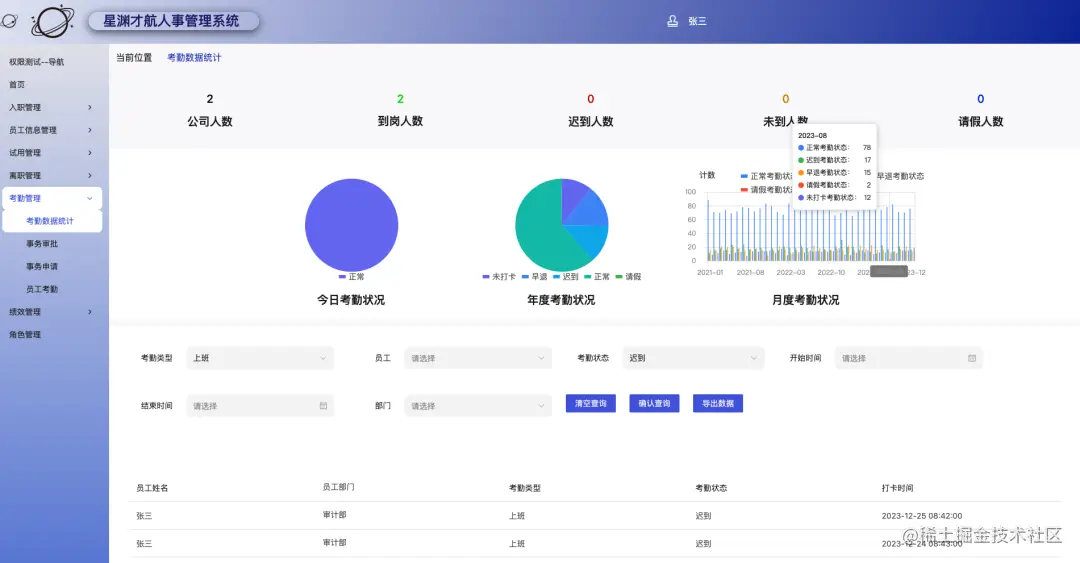Open calendar icon in 开始时间 field

(x=972, y=358)
